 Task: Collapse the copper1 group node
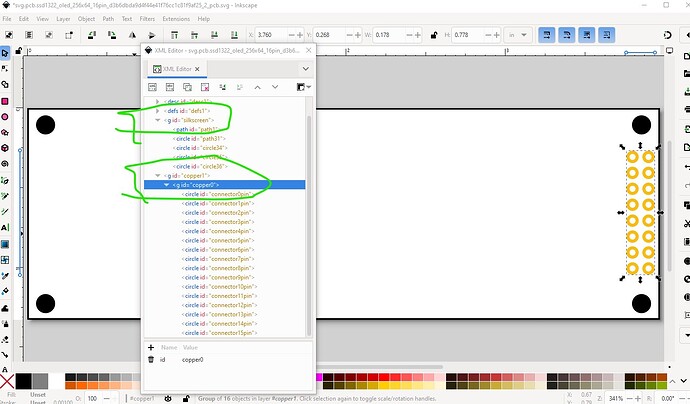click(x=158, y=176)
